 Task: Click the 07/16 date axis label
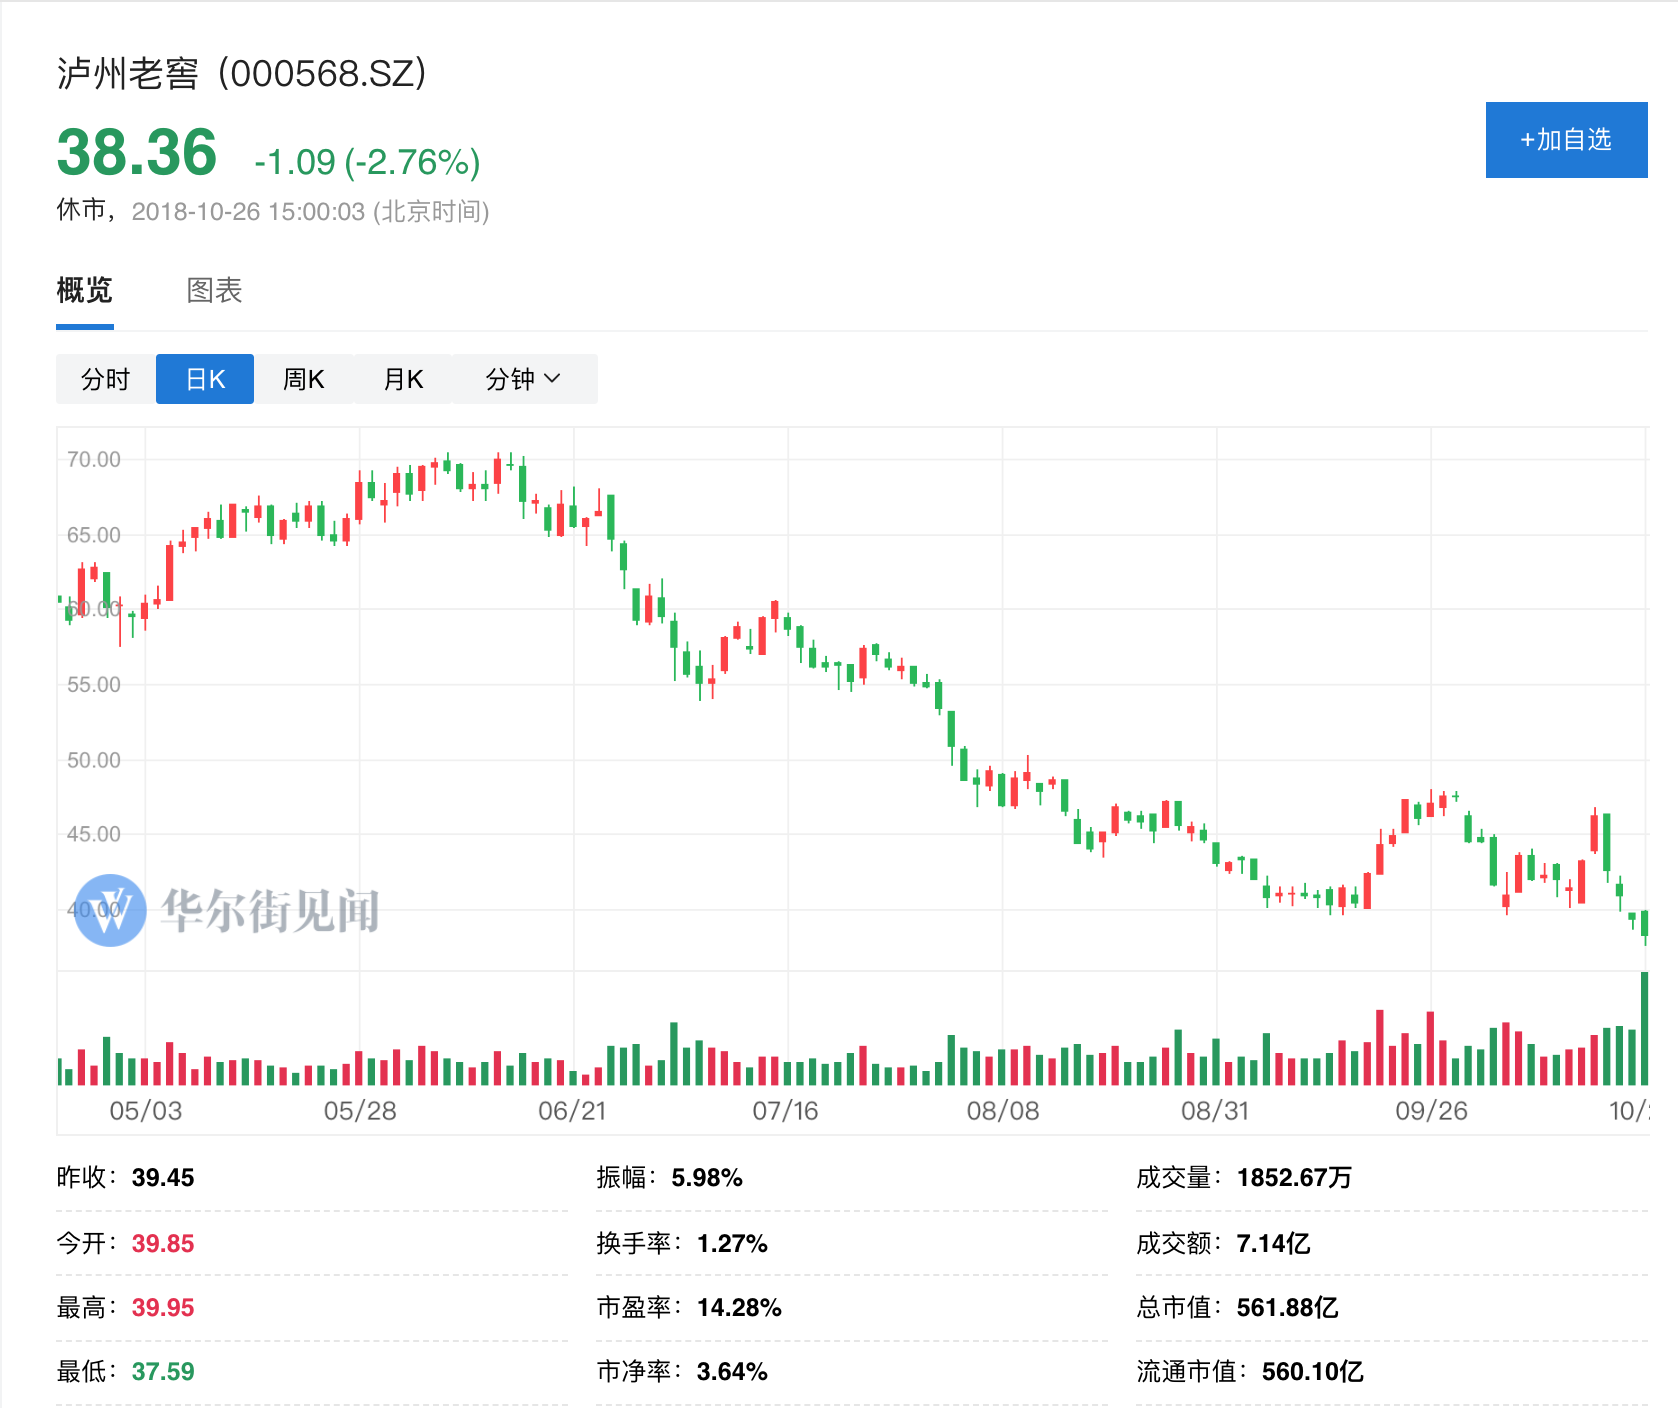click(786, 1111)
